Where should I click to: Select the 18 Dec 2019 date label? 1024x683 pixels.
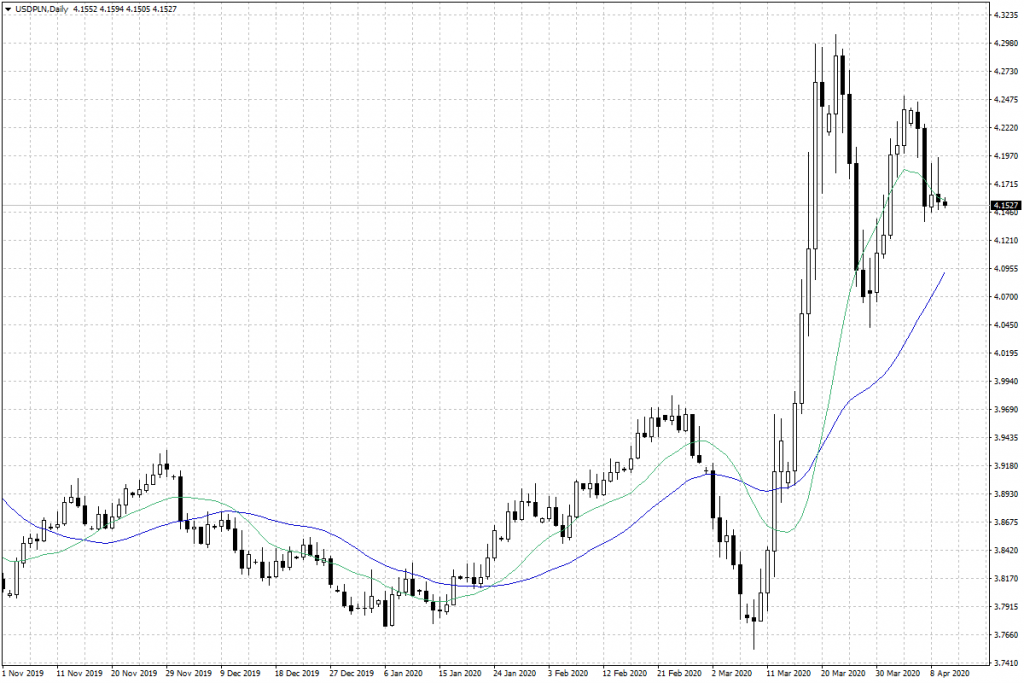click(x=298, y=673)
